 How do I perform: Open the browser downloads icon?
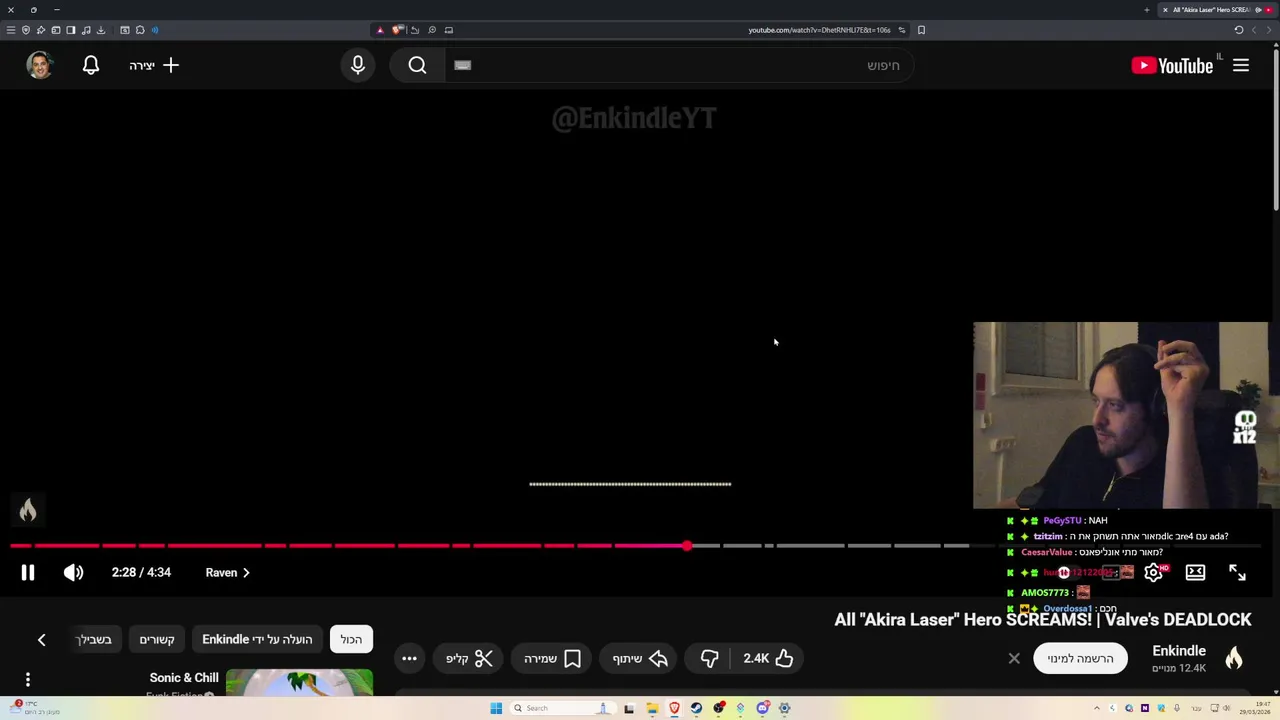tap(101, 30)
